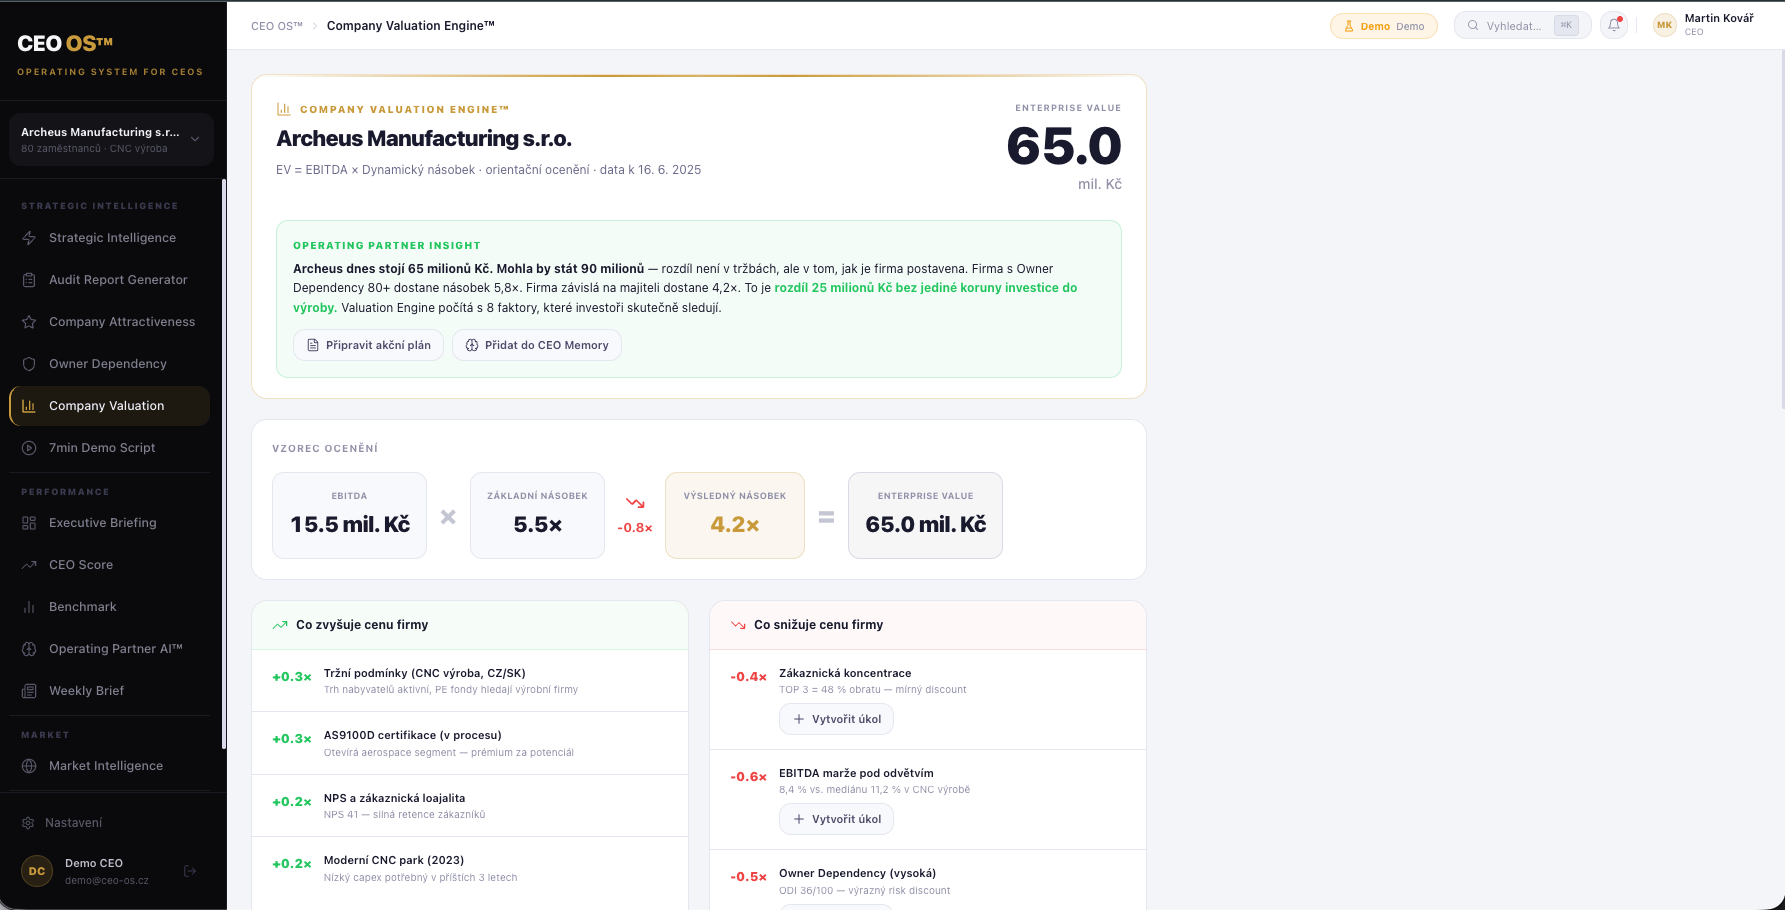Click the Základní násobek 5.5× card
Image resolution: width=1785 pixels, height=910 pixels.
[537, 515]
